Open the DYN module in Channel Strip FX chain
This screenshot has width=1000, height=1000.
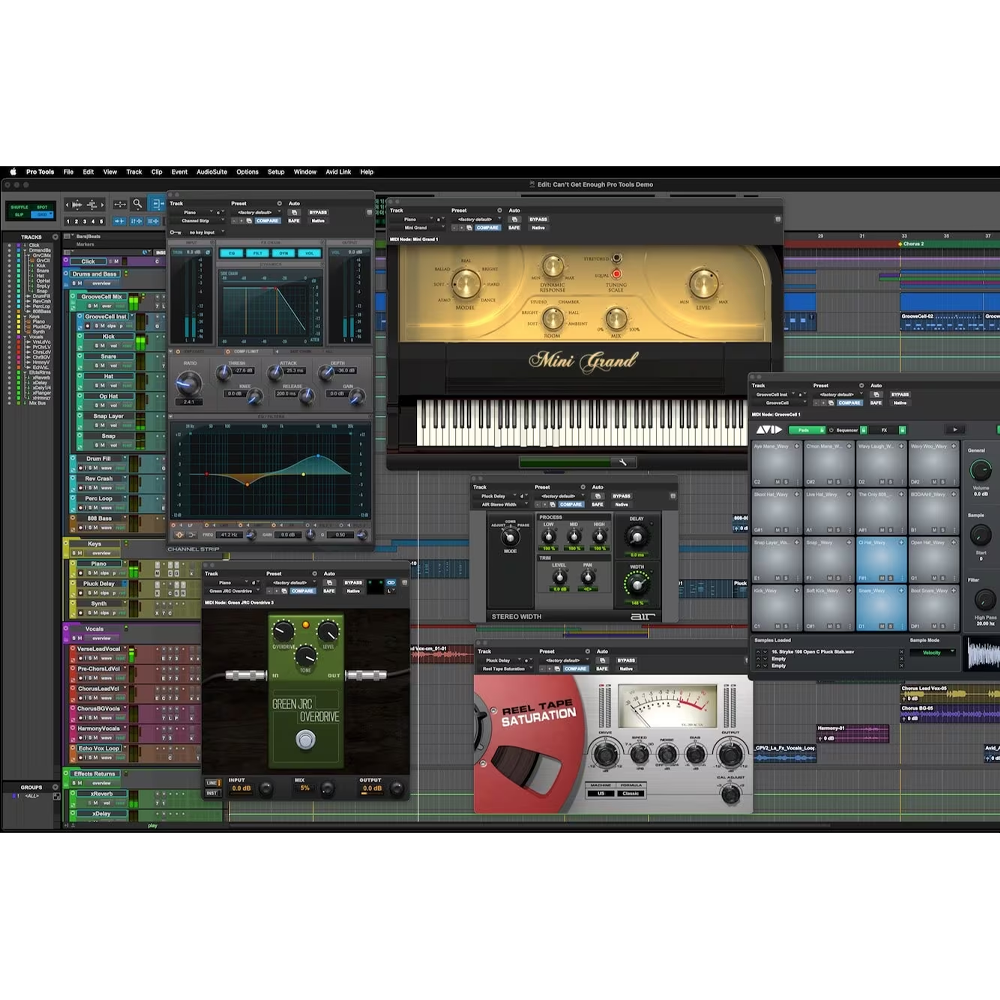click(x=284, y=253)
